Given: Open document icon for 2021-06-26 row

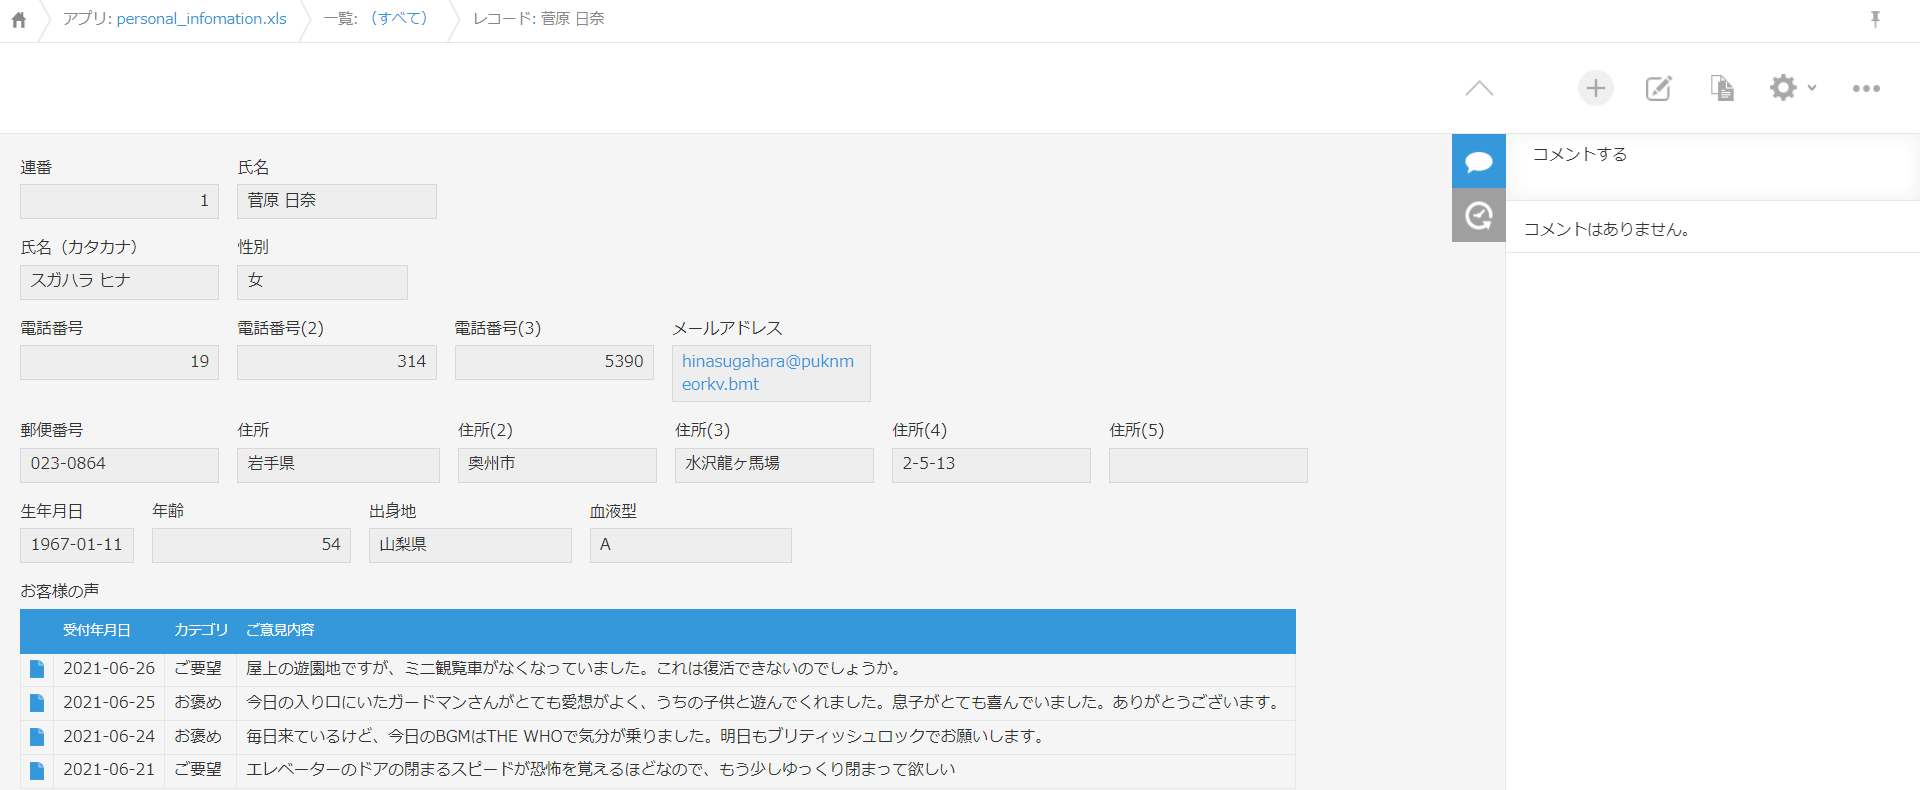Looking at the screenshot, I should [37, 669].
